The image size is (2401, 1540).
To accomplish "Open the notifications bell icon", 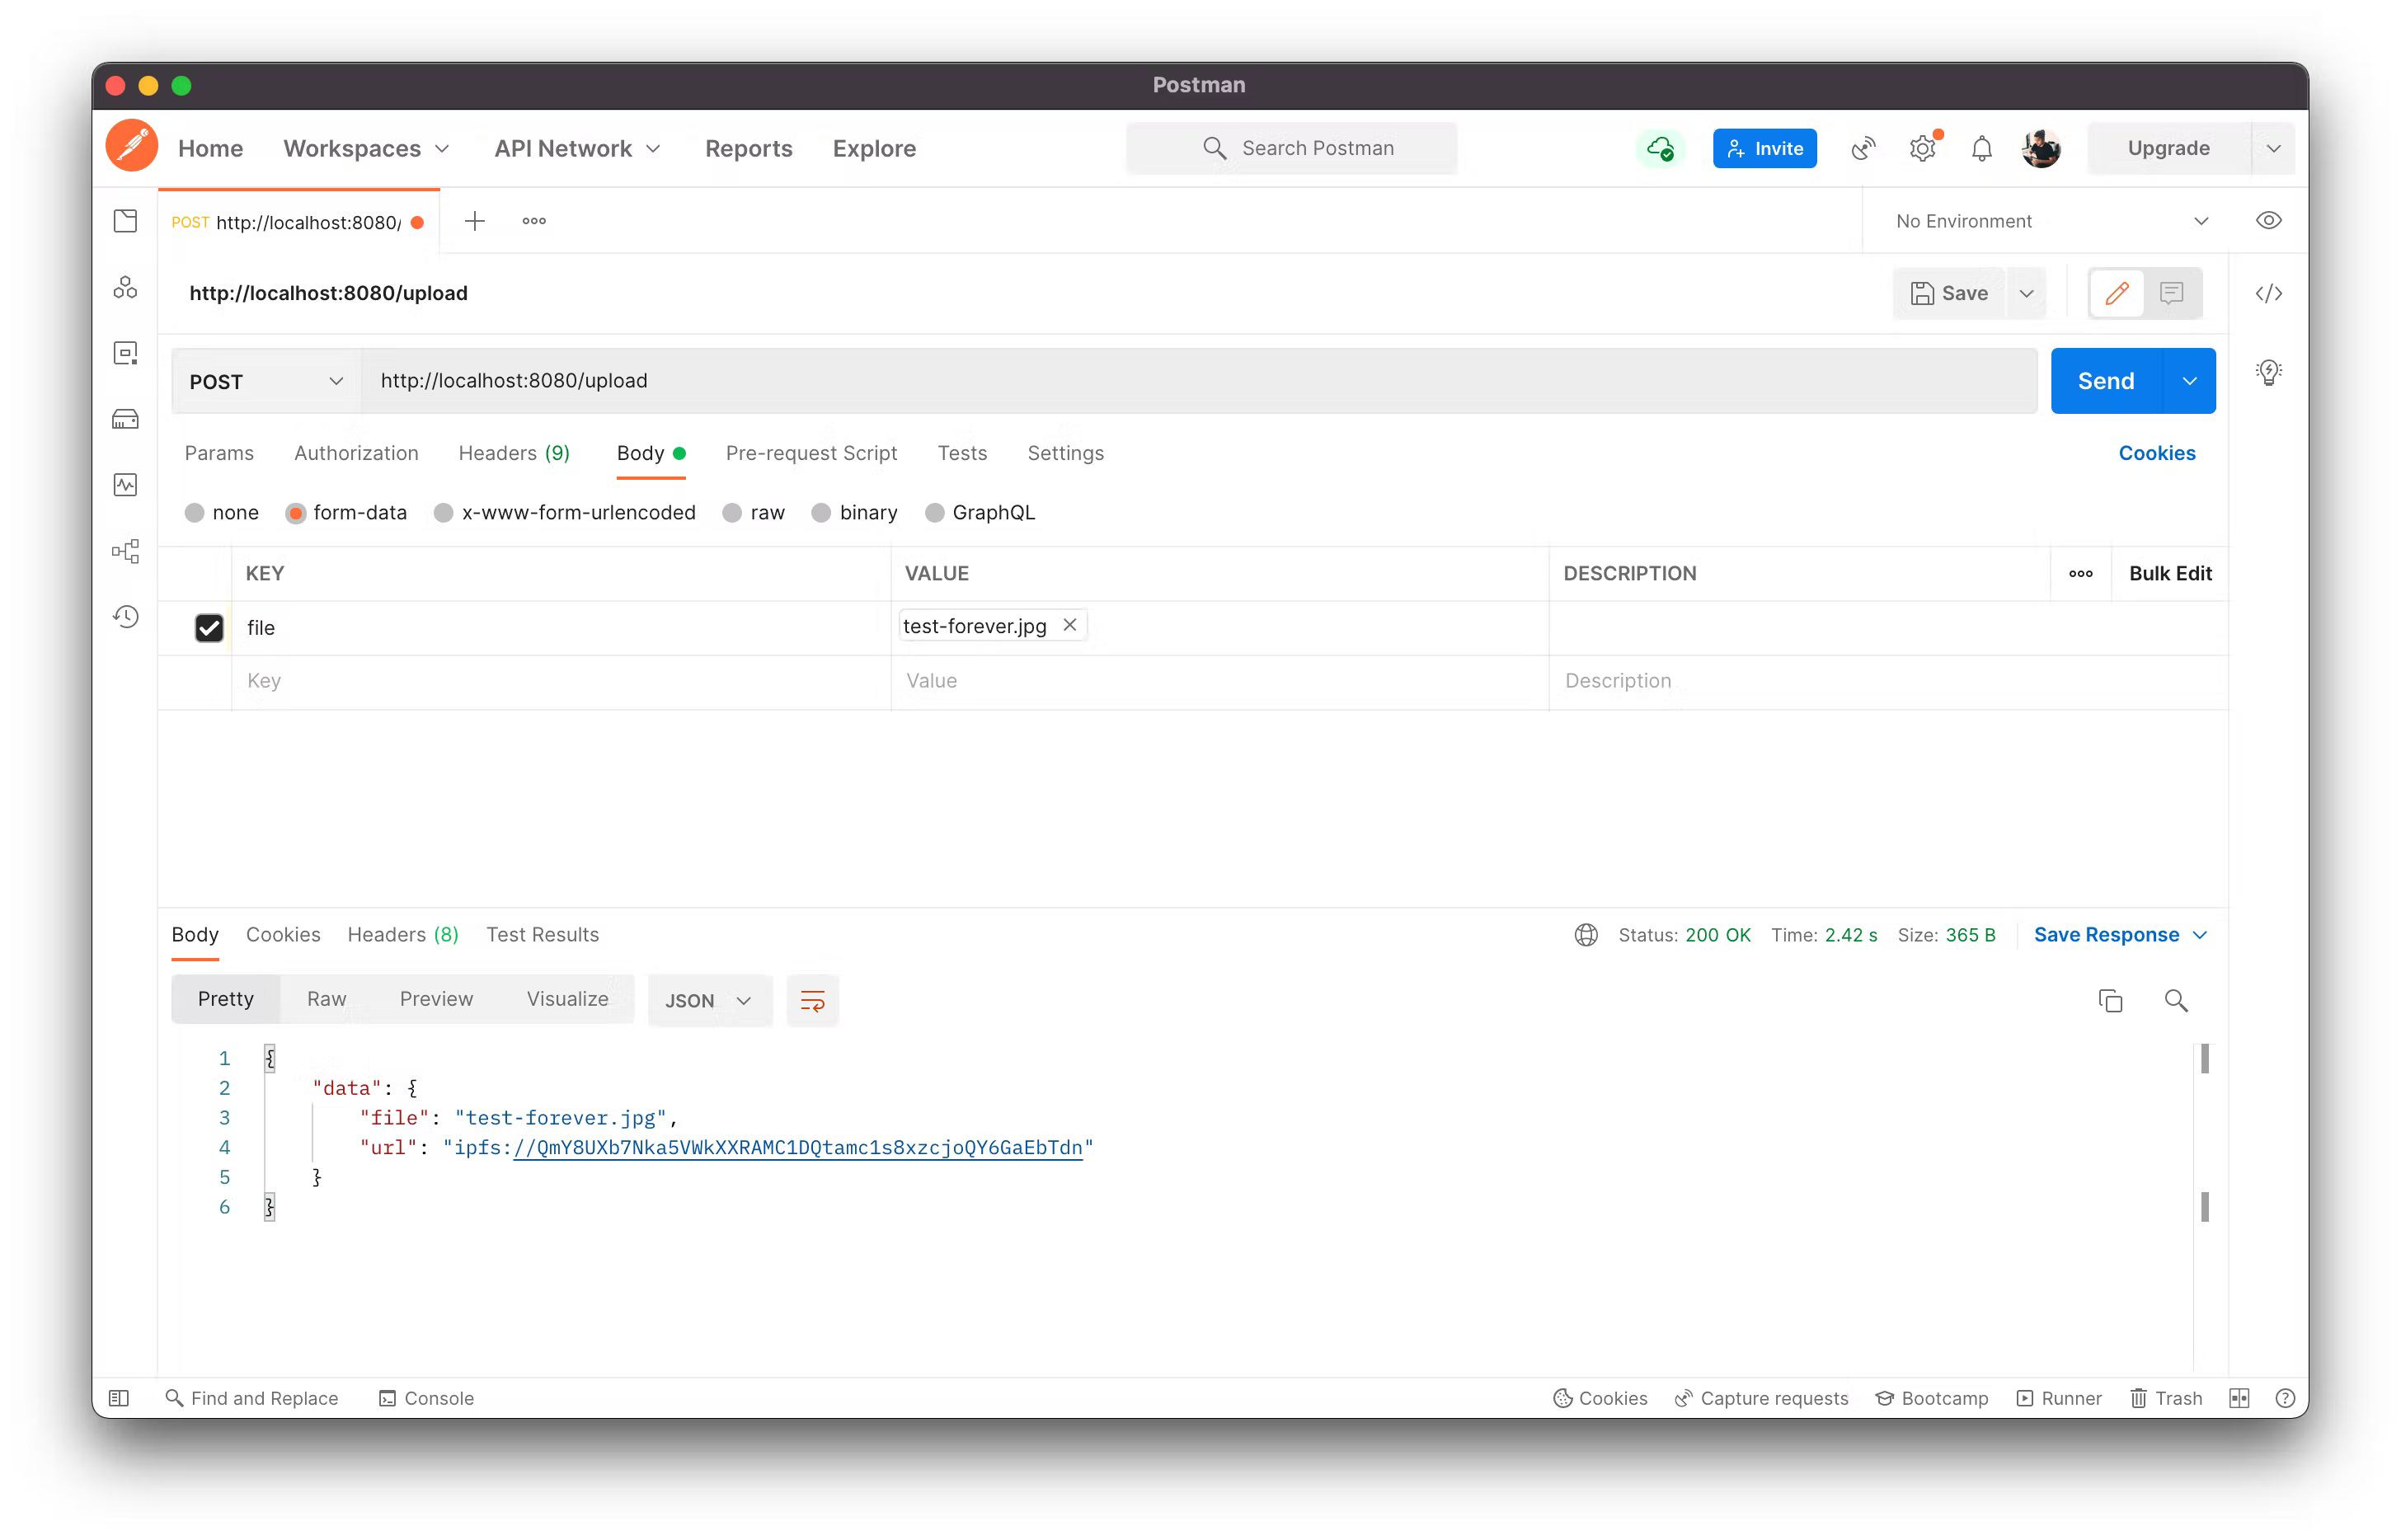I will [x=1981, y=148].
